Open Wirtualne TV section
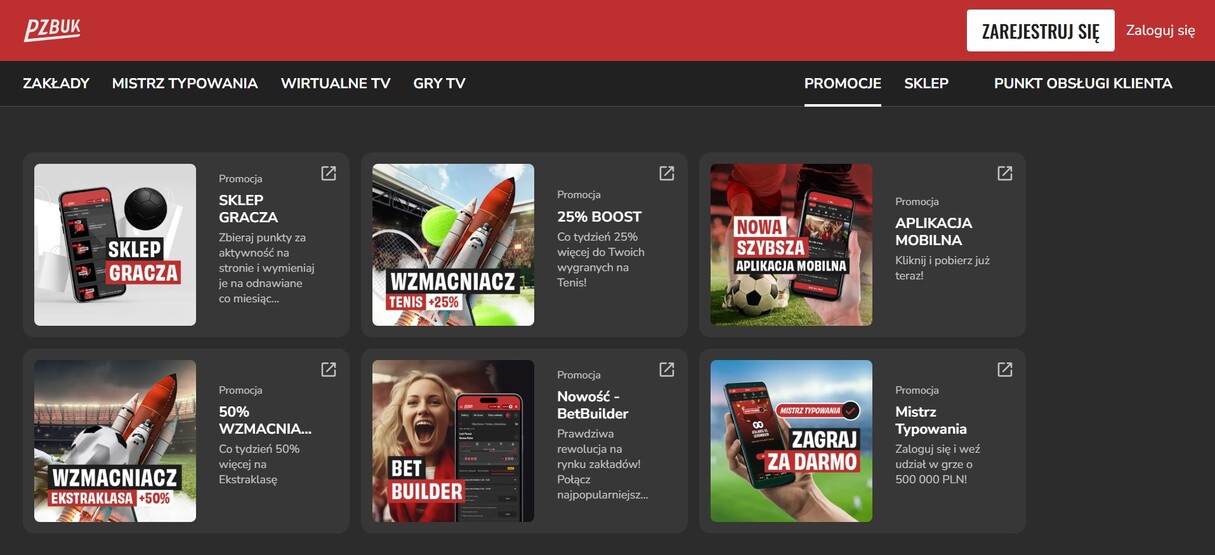 [335, 84]
